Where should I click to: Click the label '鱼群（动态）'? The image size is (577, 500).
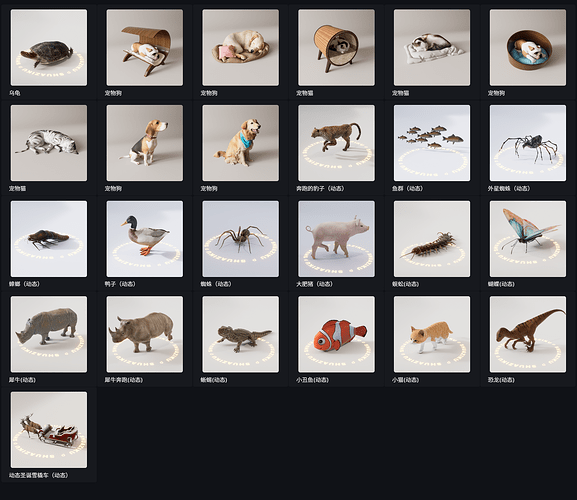(407, 188)
